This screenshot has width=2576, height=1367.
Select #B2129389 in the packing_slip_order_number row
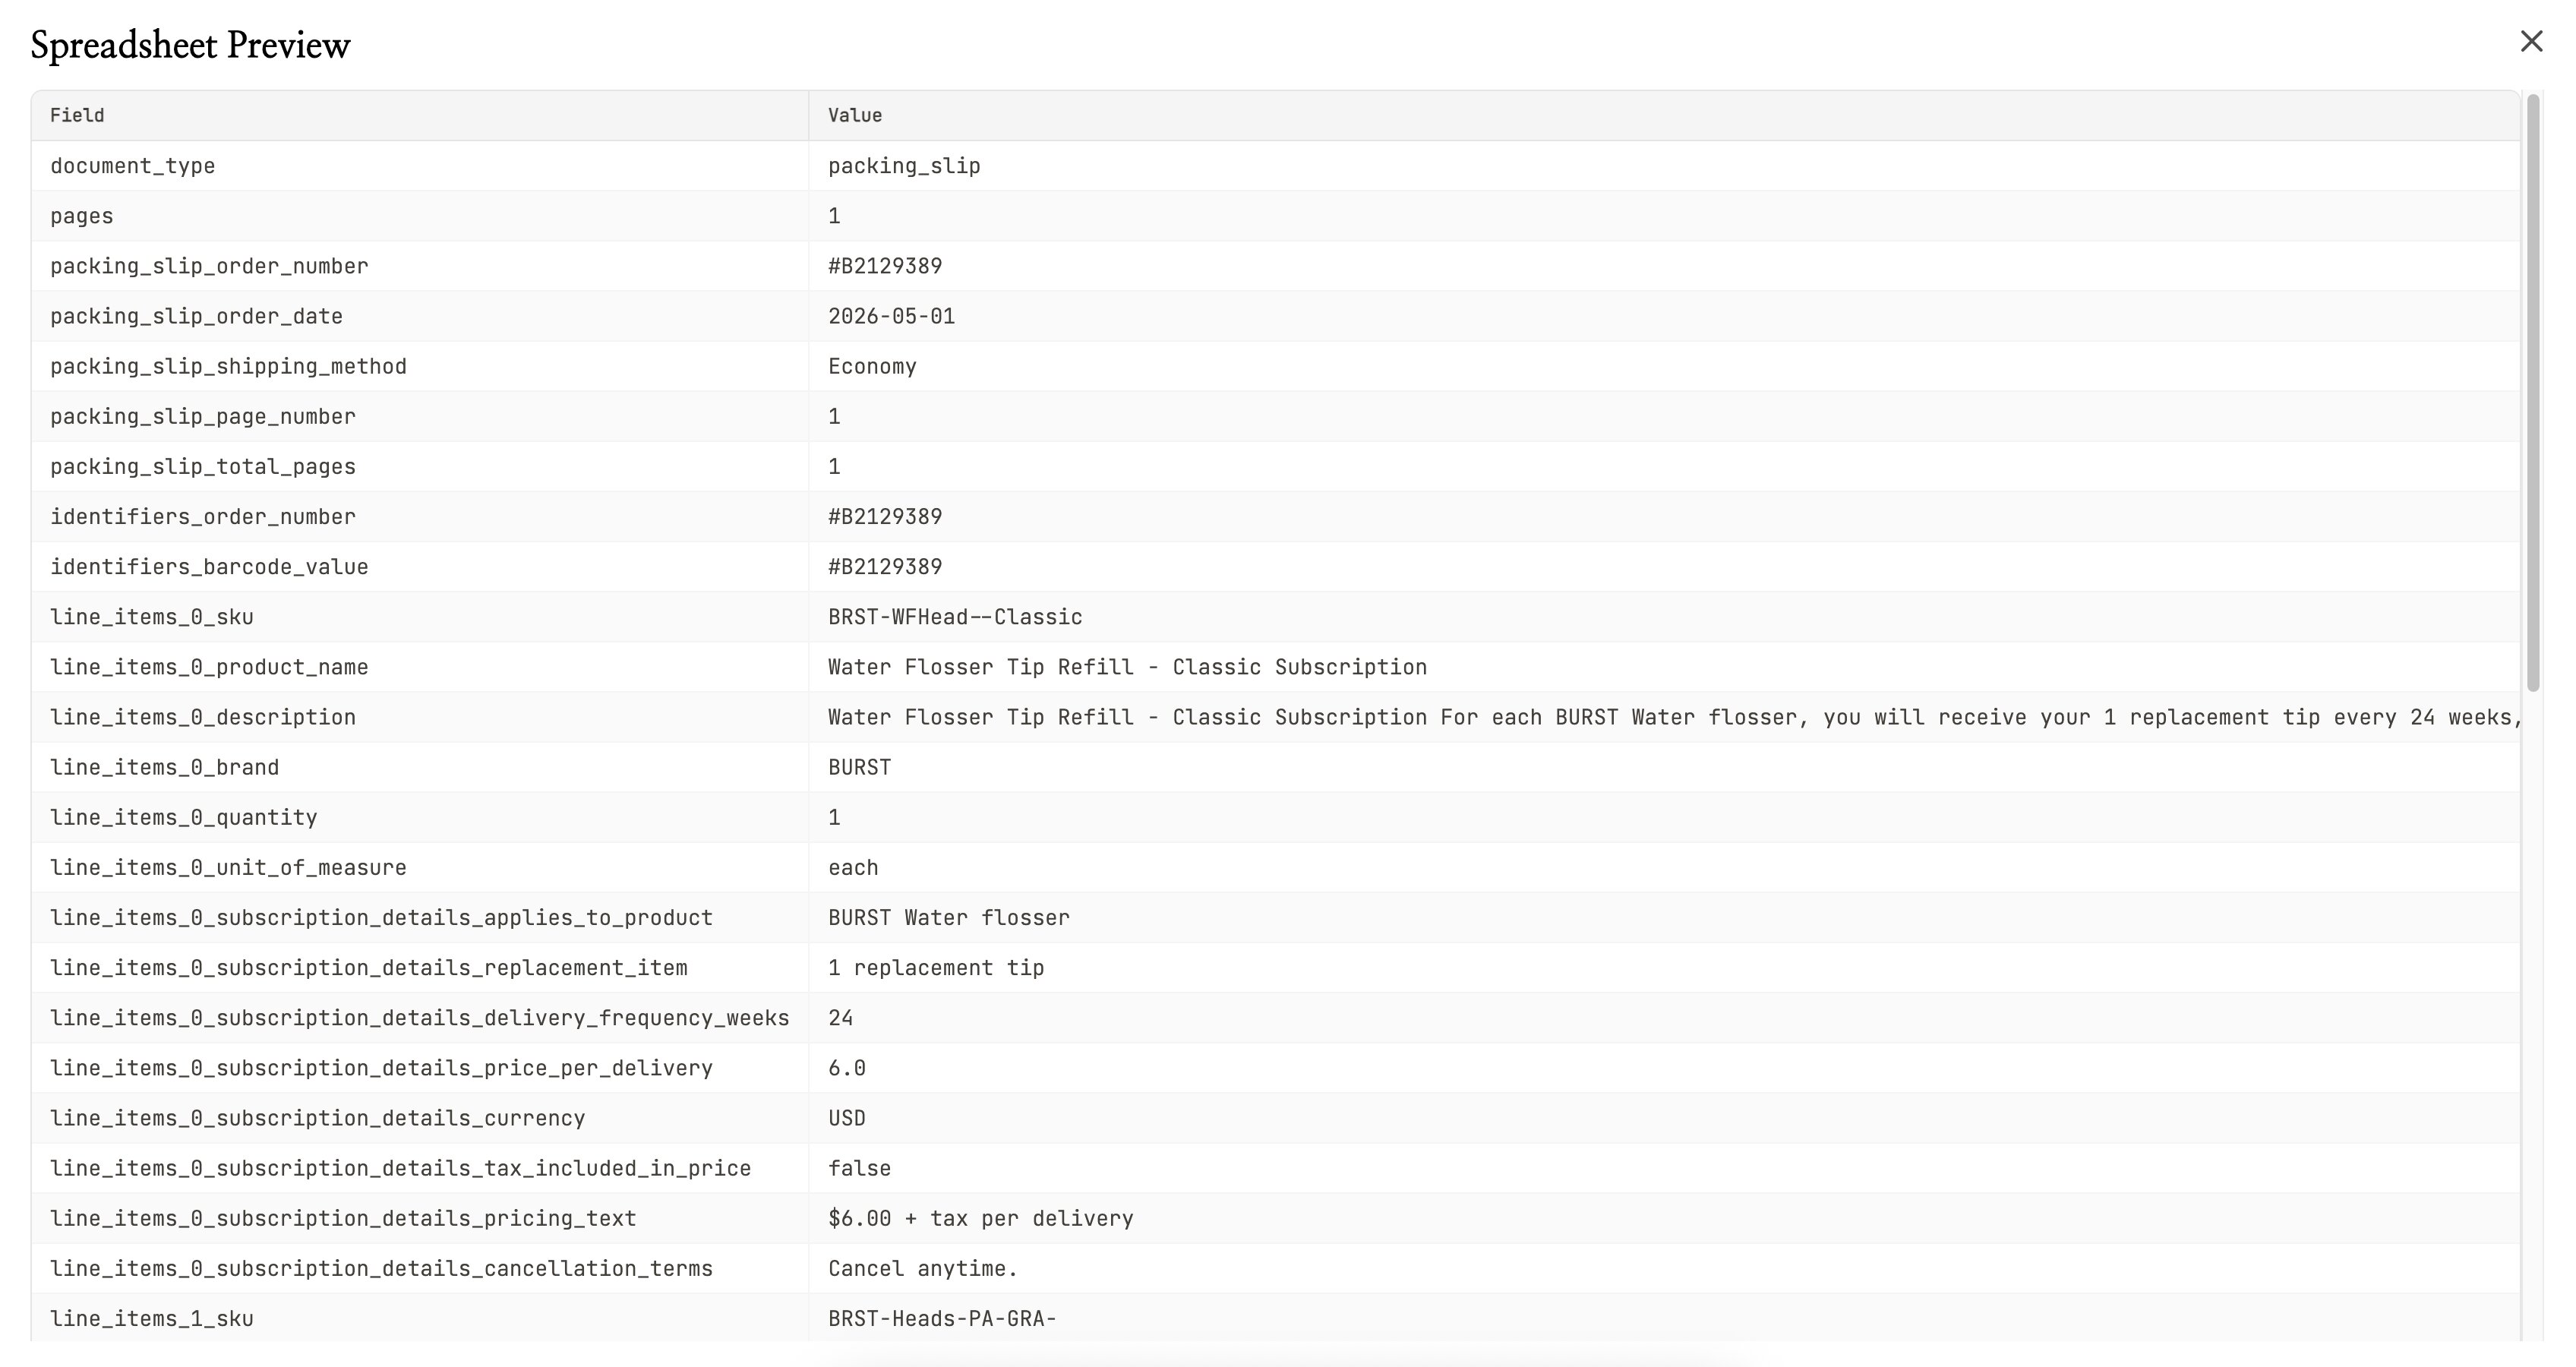point(885,266)
